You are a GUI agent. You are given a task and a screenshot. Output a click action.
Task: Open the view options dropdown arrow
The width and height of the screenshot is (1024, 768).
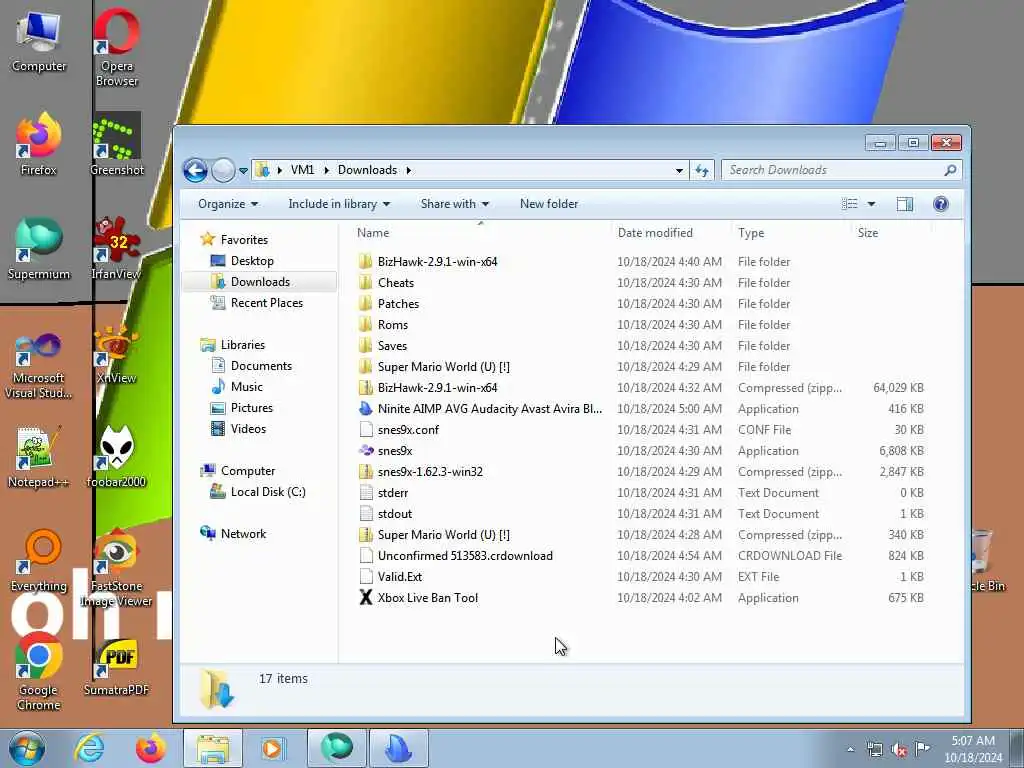pos(871,204)
